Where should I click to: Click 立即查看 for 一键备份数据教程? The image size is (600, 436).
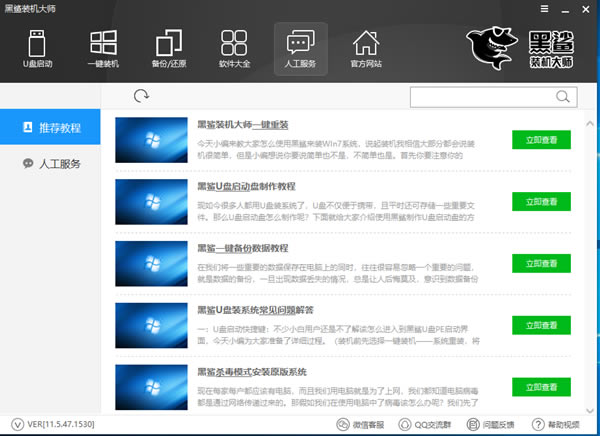tap(541, 263)
